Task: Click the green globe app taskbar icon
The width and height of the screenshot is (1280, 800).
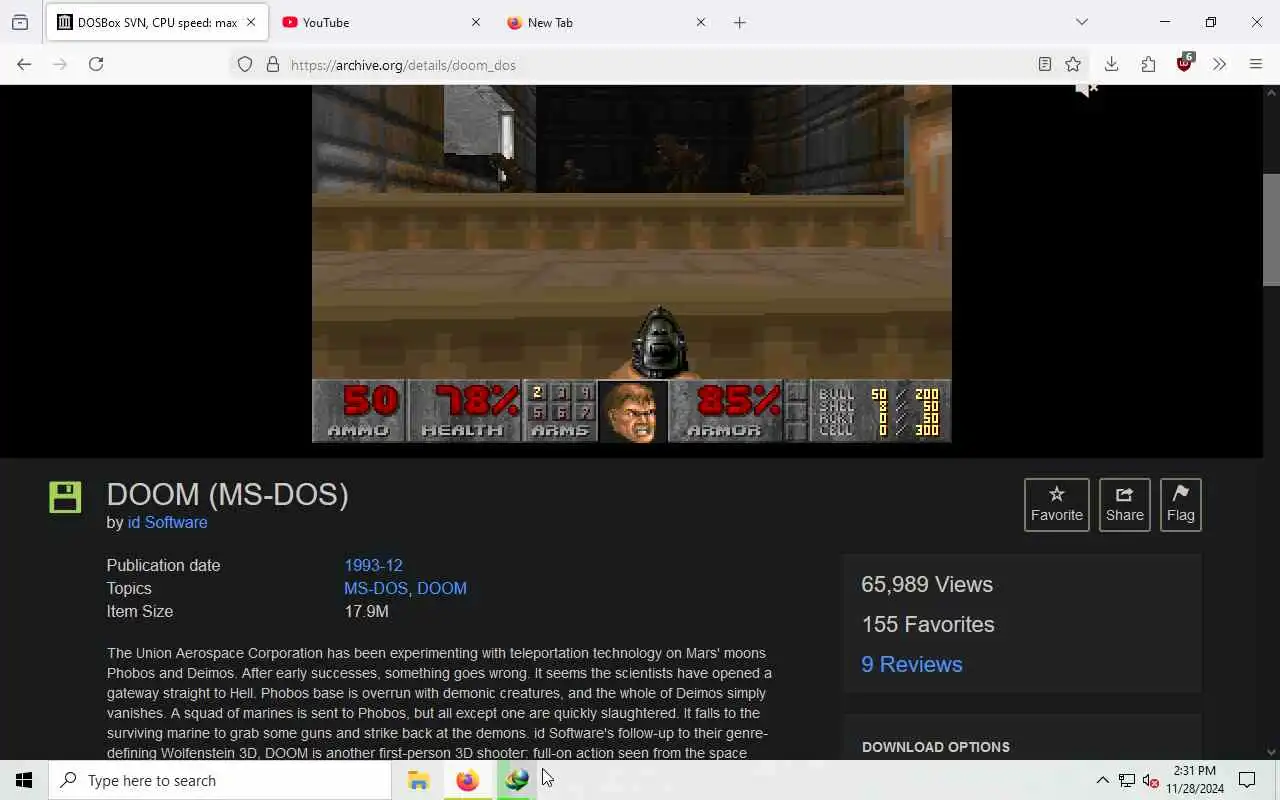Action: [516, 780]
